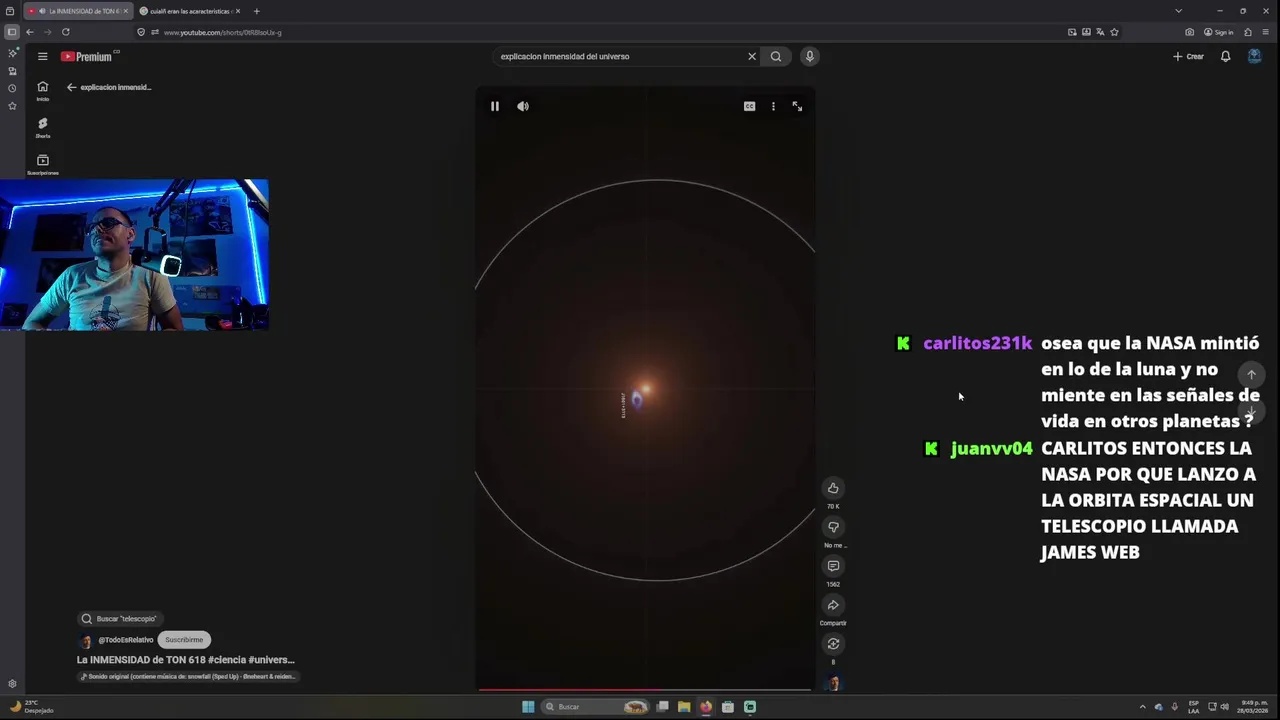Open Inicio in the YouTube sidebar
1280x720 pixels.
point(43,91)
